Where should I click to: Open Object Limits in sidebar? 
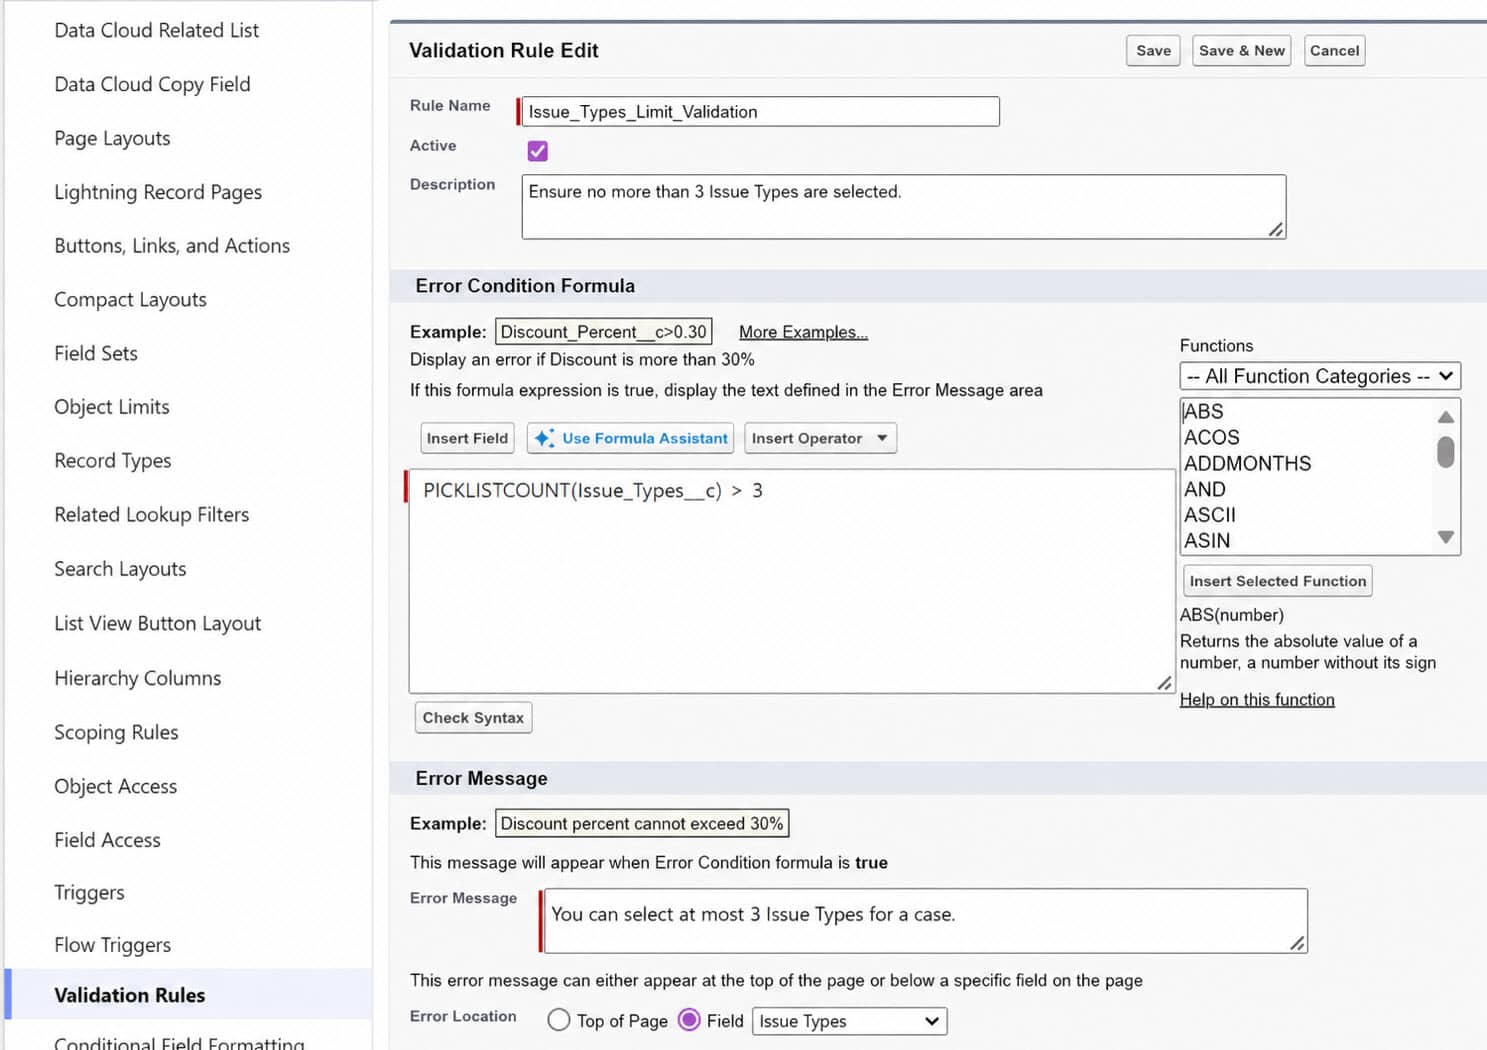(x=112, y=407)
